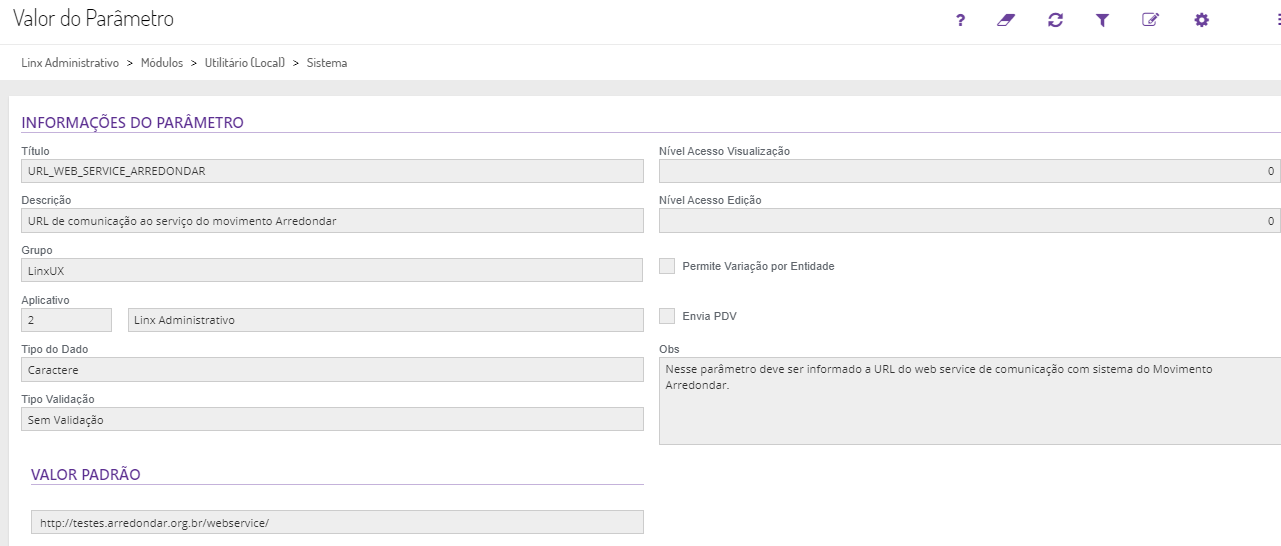Open the filter funnel icon
Image resolution: width=1281 pixels, height=546 pixels.
point(1102,20)
